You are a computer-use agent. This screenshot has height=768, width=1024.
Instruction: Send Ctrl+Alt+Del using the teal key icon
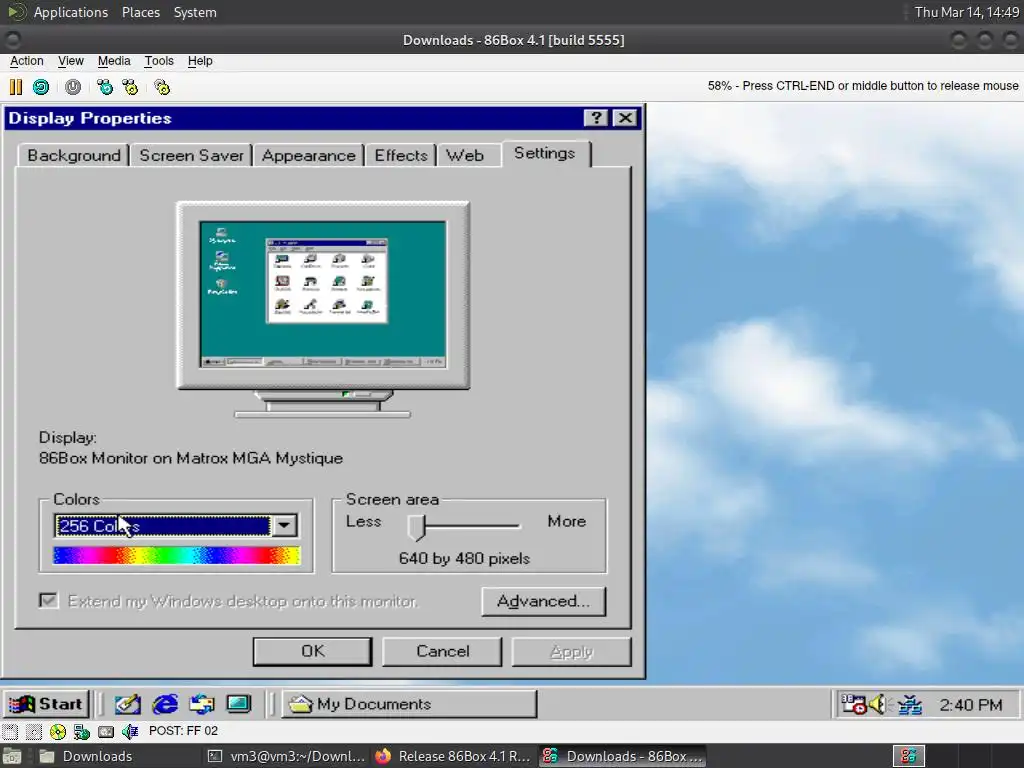click(105, 87)
